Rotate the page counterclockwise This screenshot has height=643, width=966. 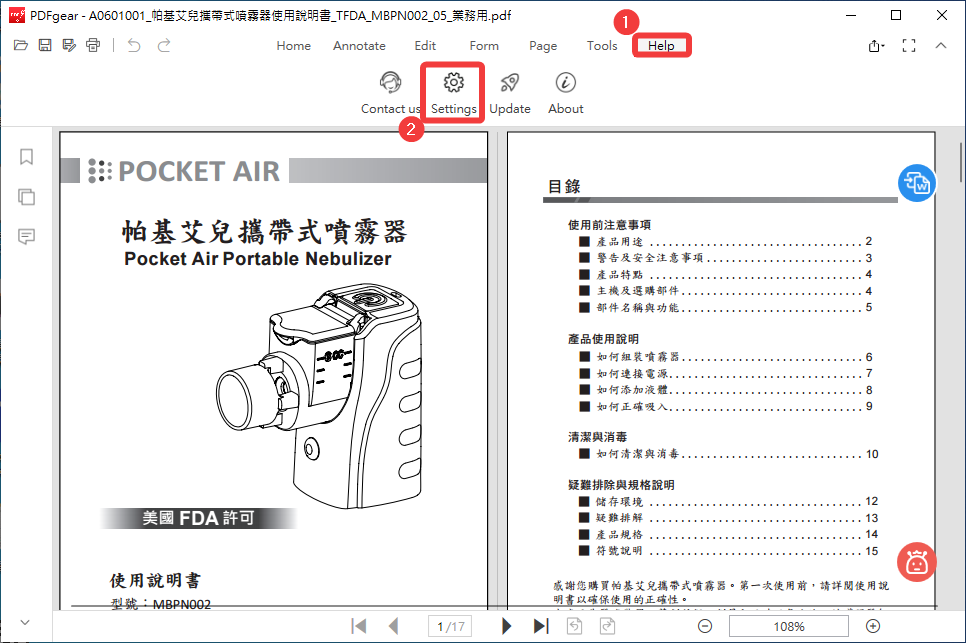click(x=574, y=626)
